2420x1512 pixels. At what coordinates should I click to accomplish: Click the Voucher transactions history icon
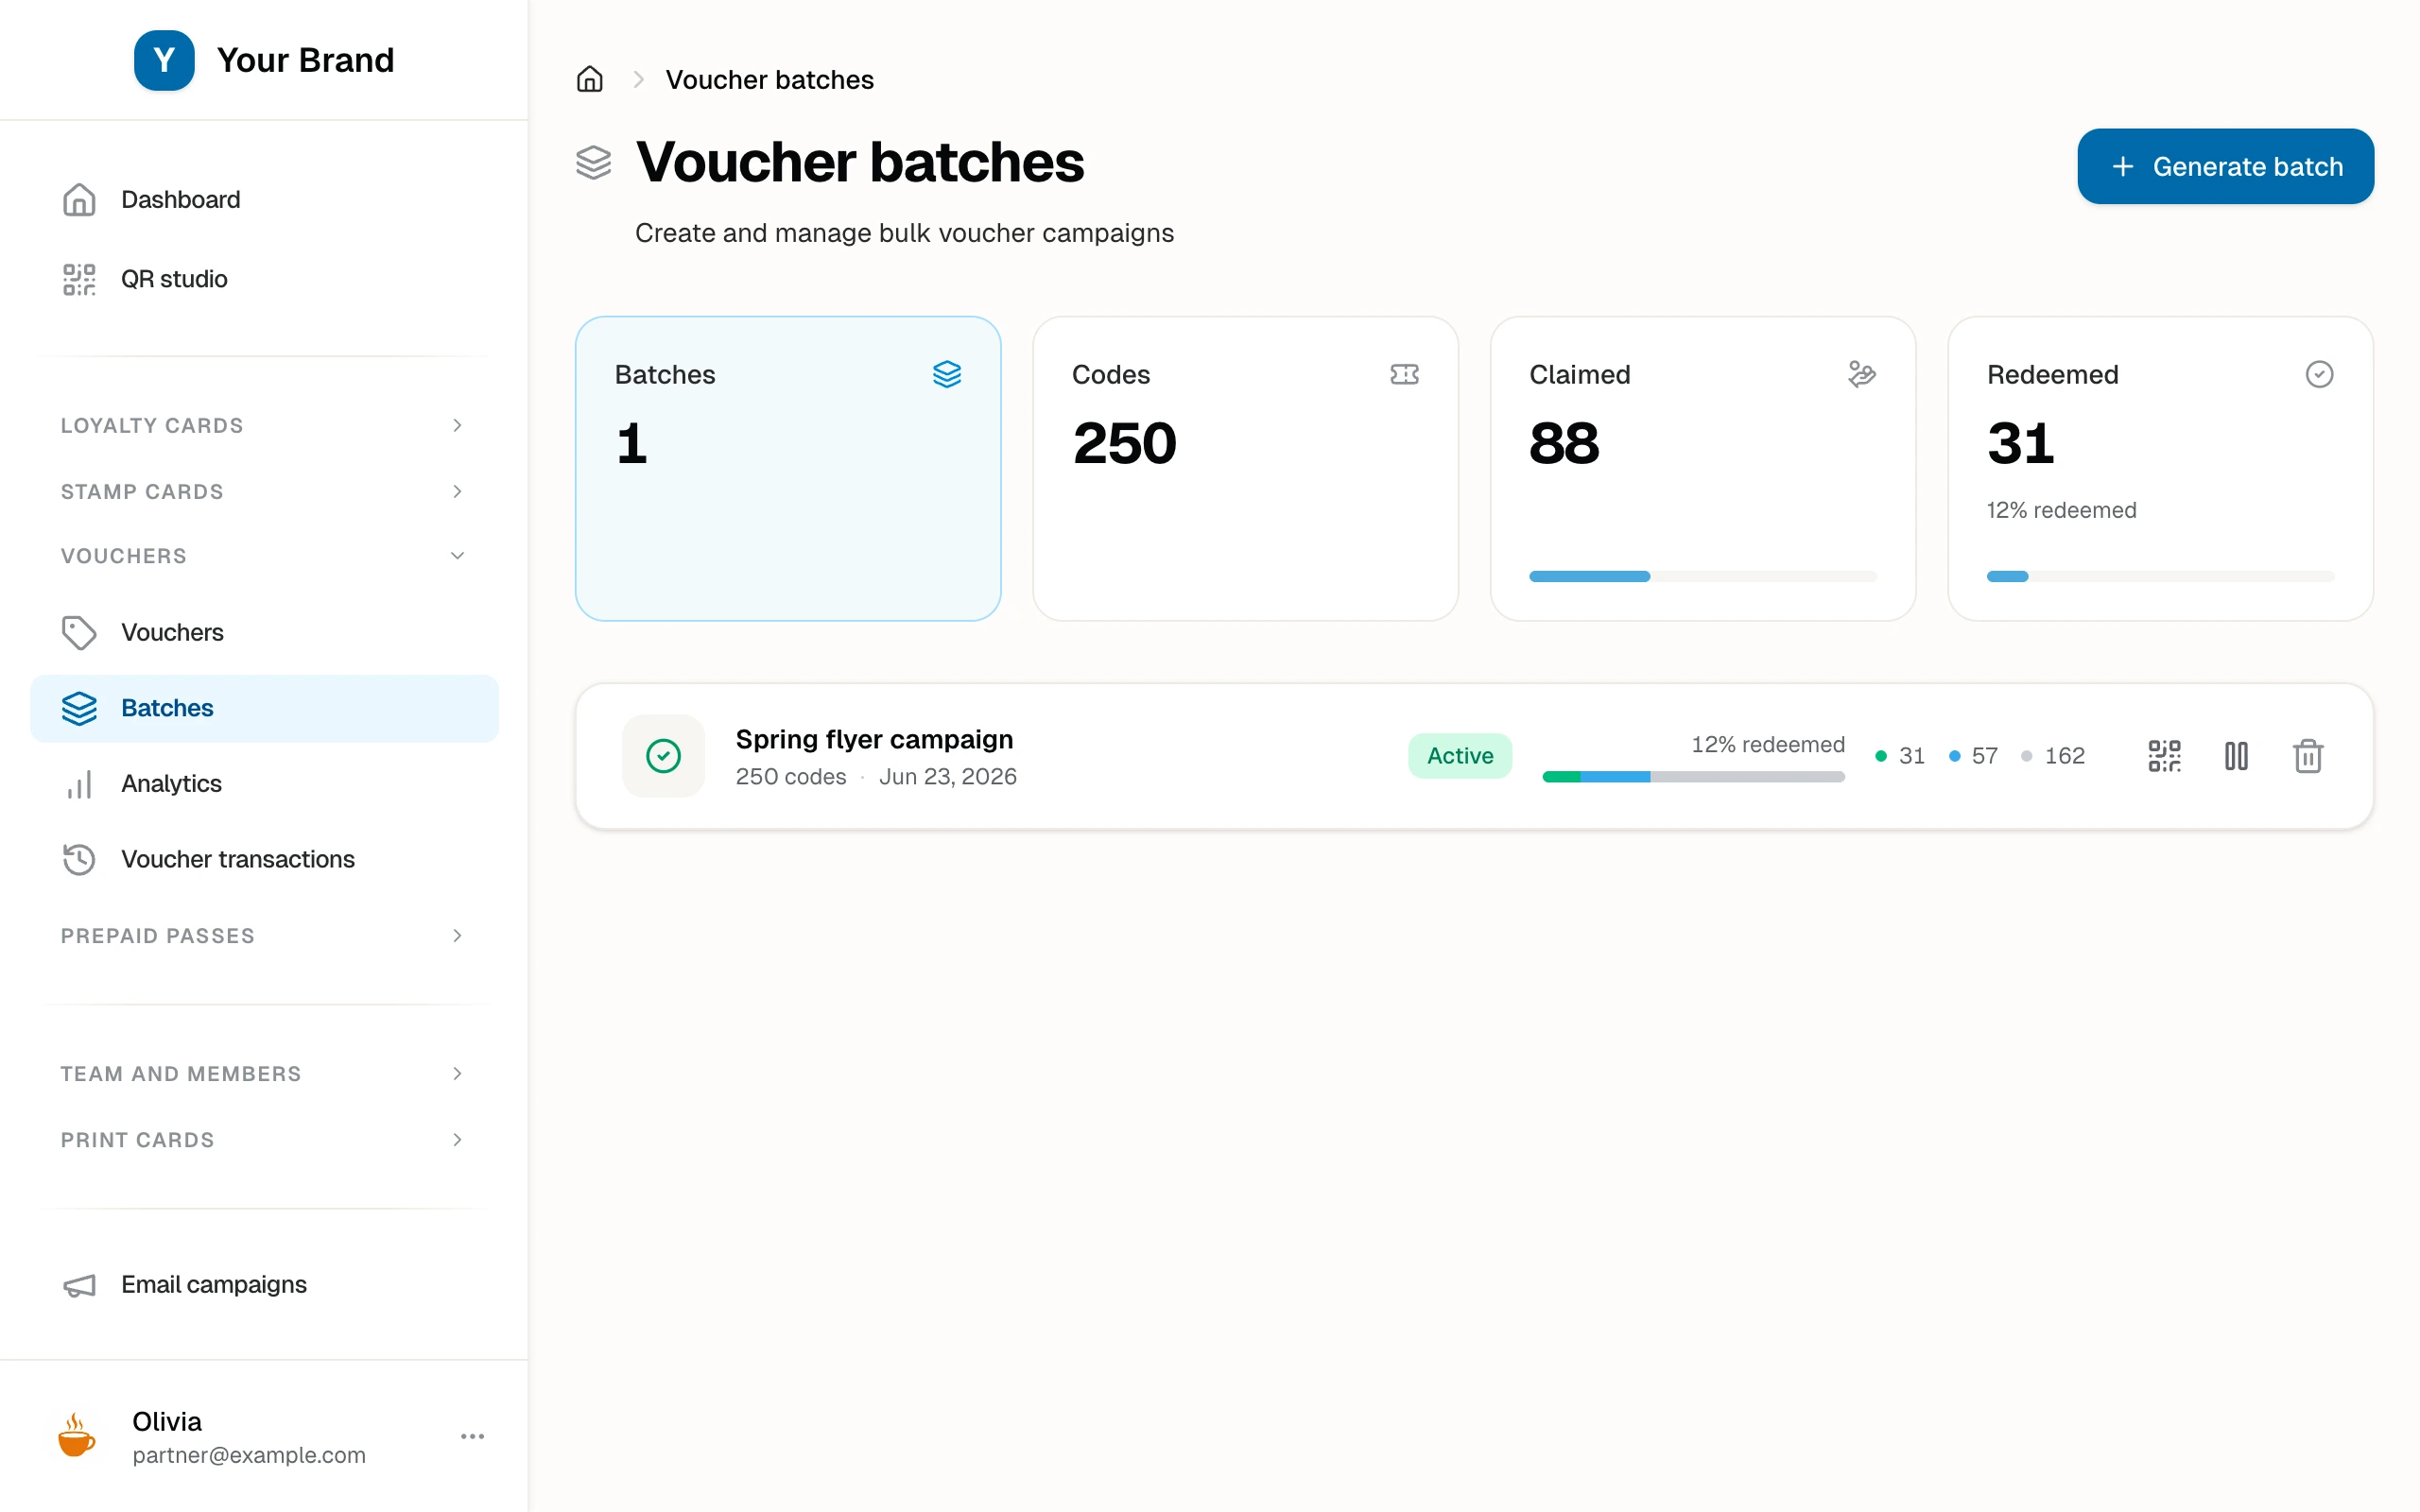pos(79,859)
